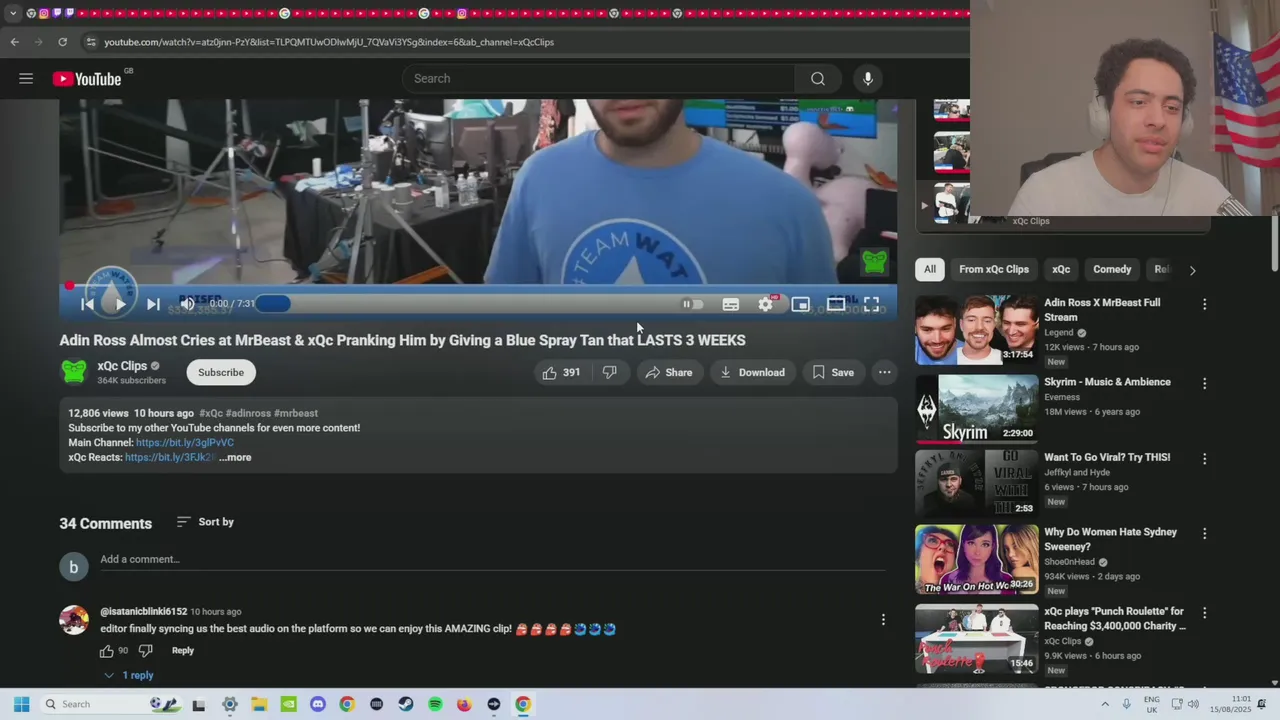Click the search magnifier button
Screen dimensions: 1280x720
click(x=818, y=78)
